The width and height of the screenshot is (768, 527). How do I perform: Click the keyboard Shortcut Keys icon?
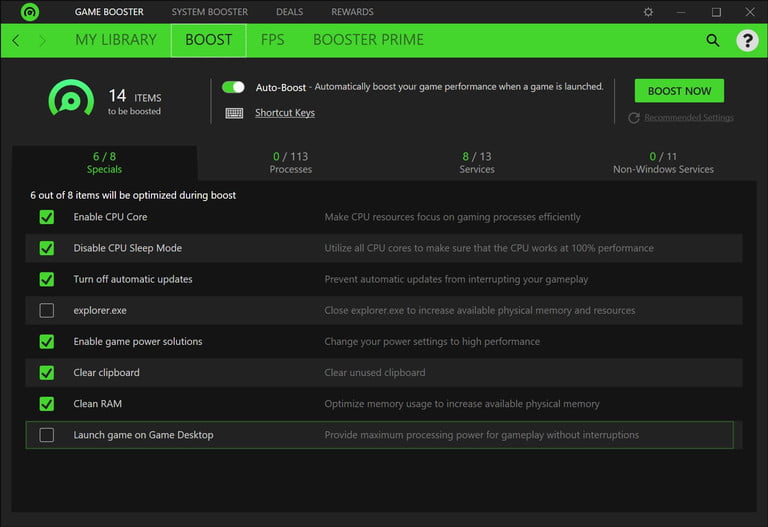tap(234, 113)
